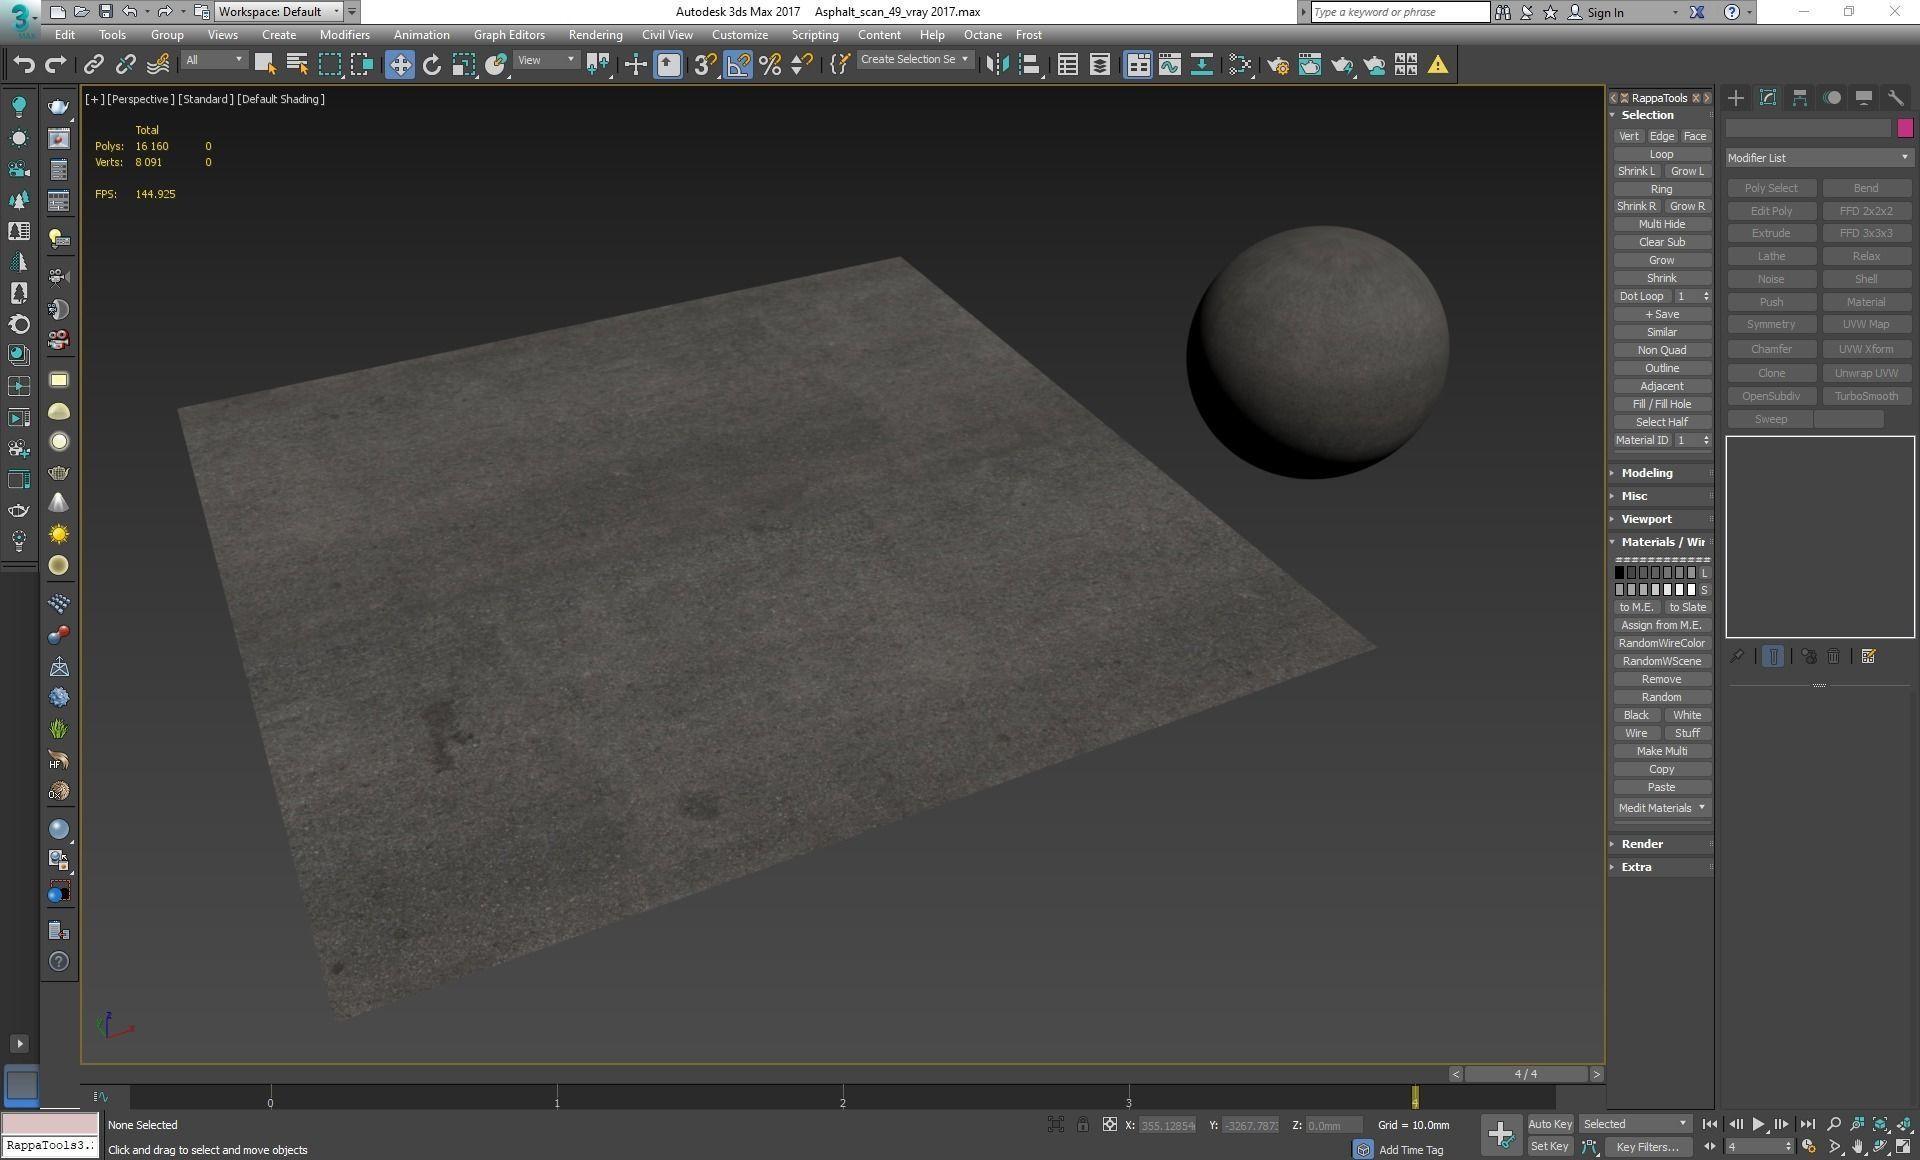Open the Octane menu
Screen dimensions: 1920x1160
coord(982,34)
